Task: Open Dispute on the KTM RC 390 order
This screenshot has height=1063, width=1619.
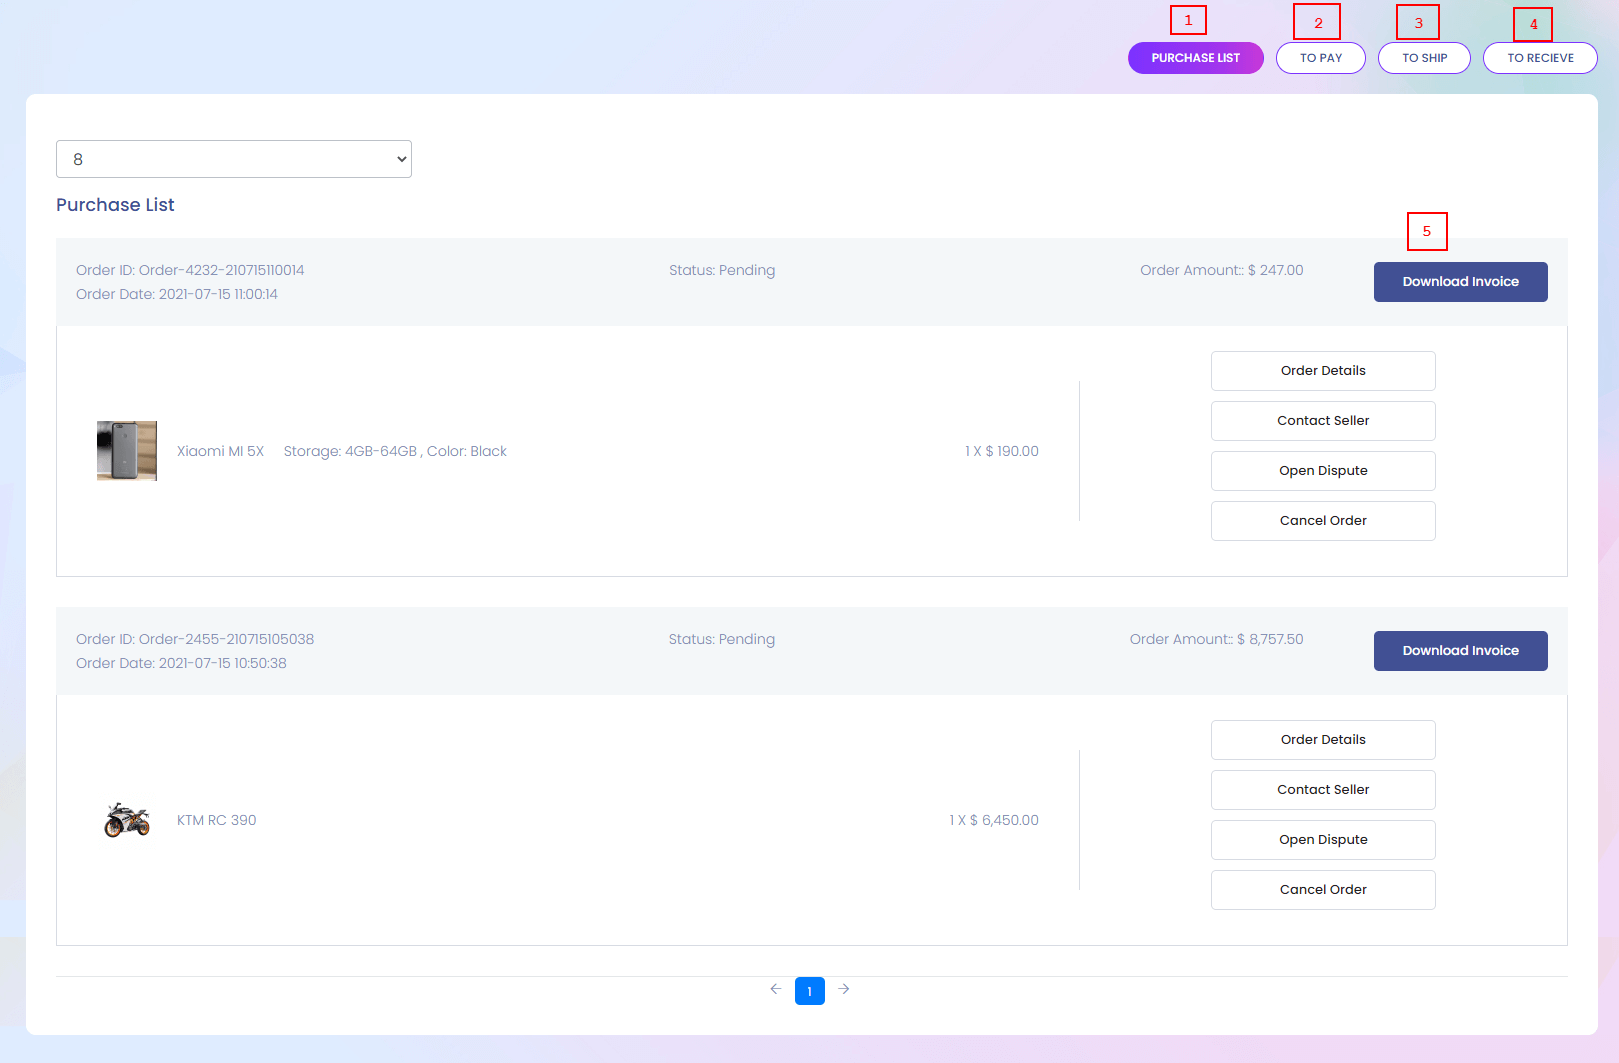Action: tap(1323, 840)
